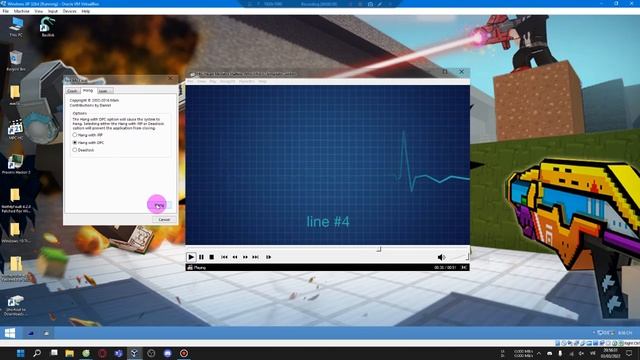
Task: Select the Hang with DPC radio option
Action: pyautogui.click(x=75, y=142)
